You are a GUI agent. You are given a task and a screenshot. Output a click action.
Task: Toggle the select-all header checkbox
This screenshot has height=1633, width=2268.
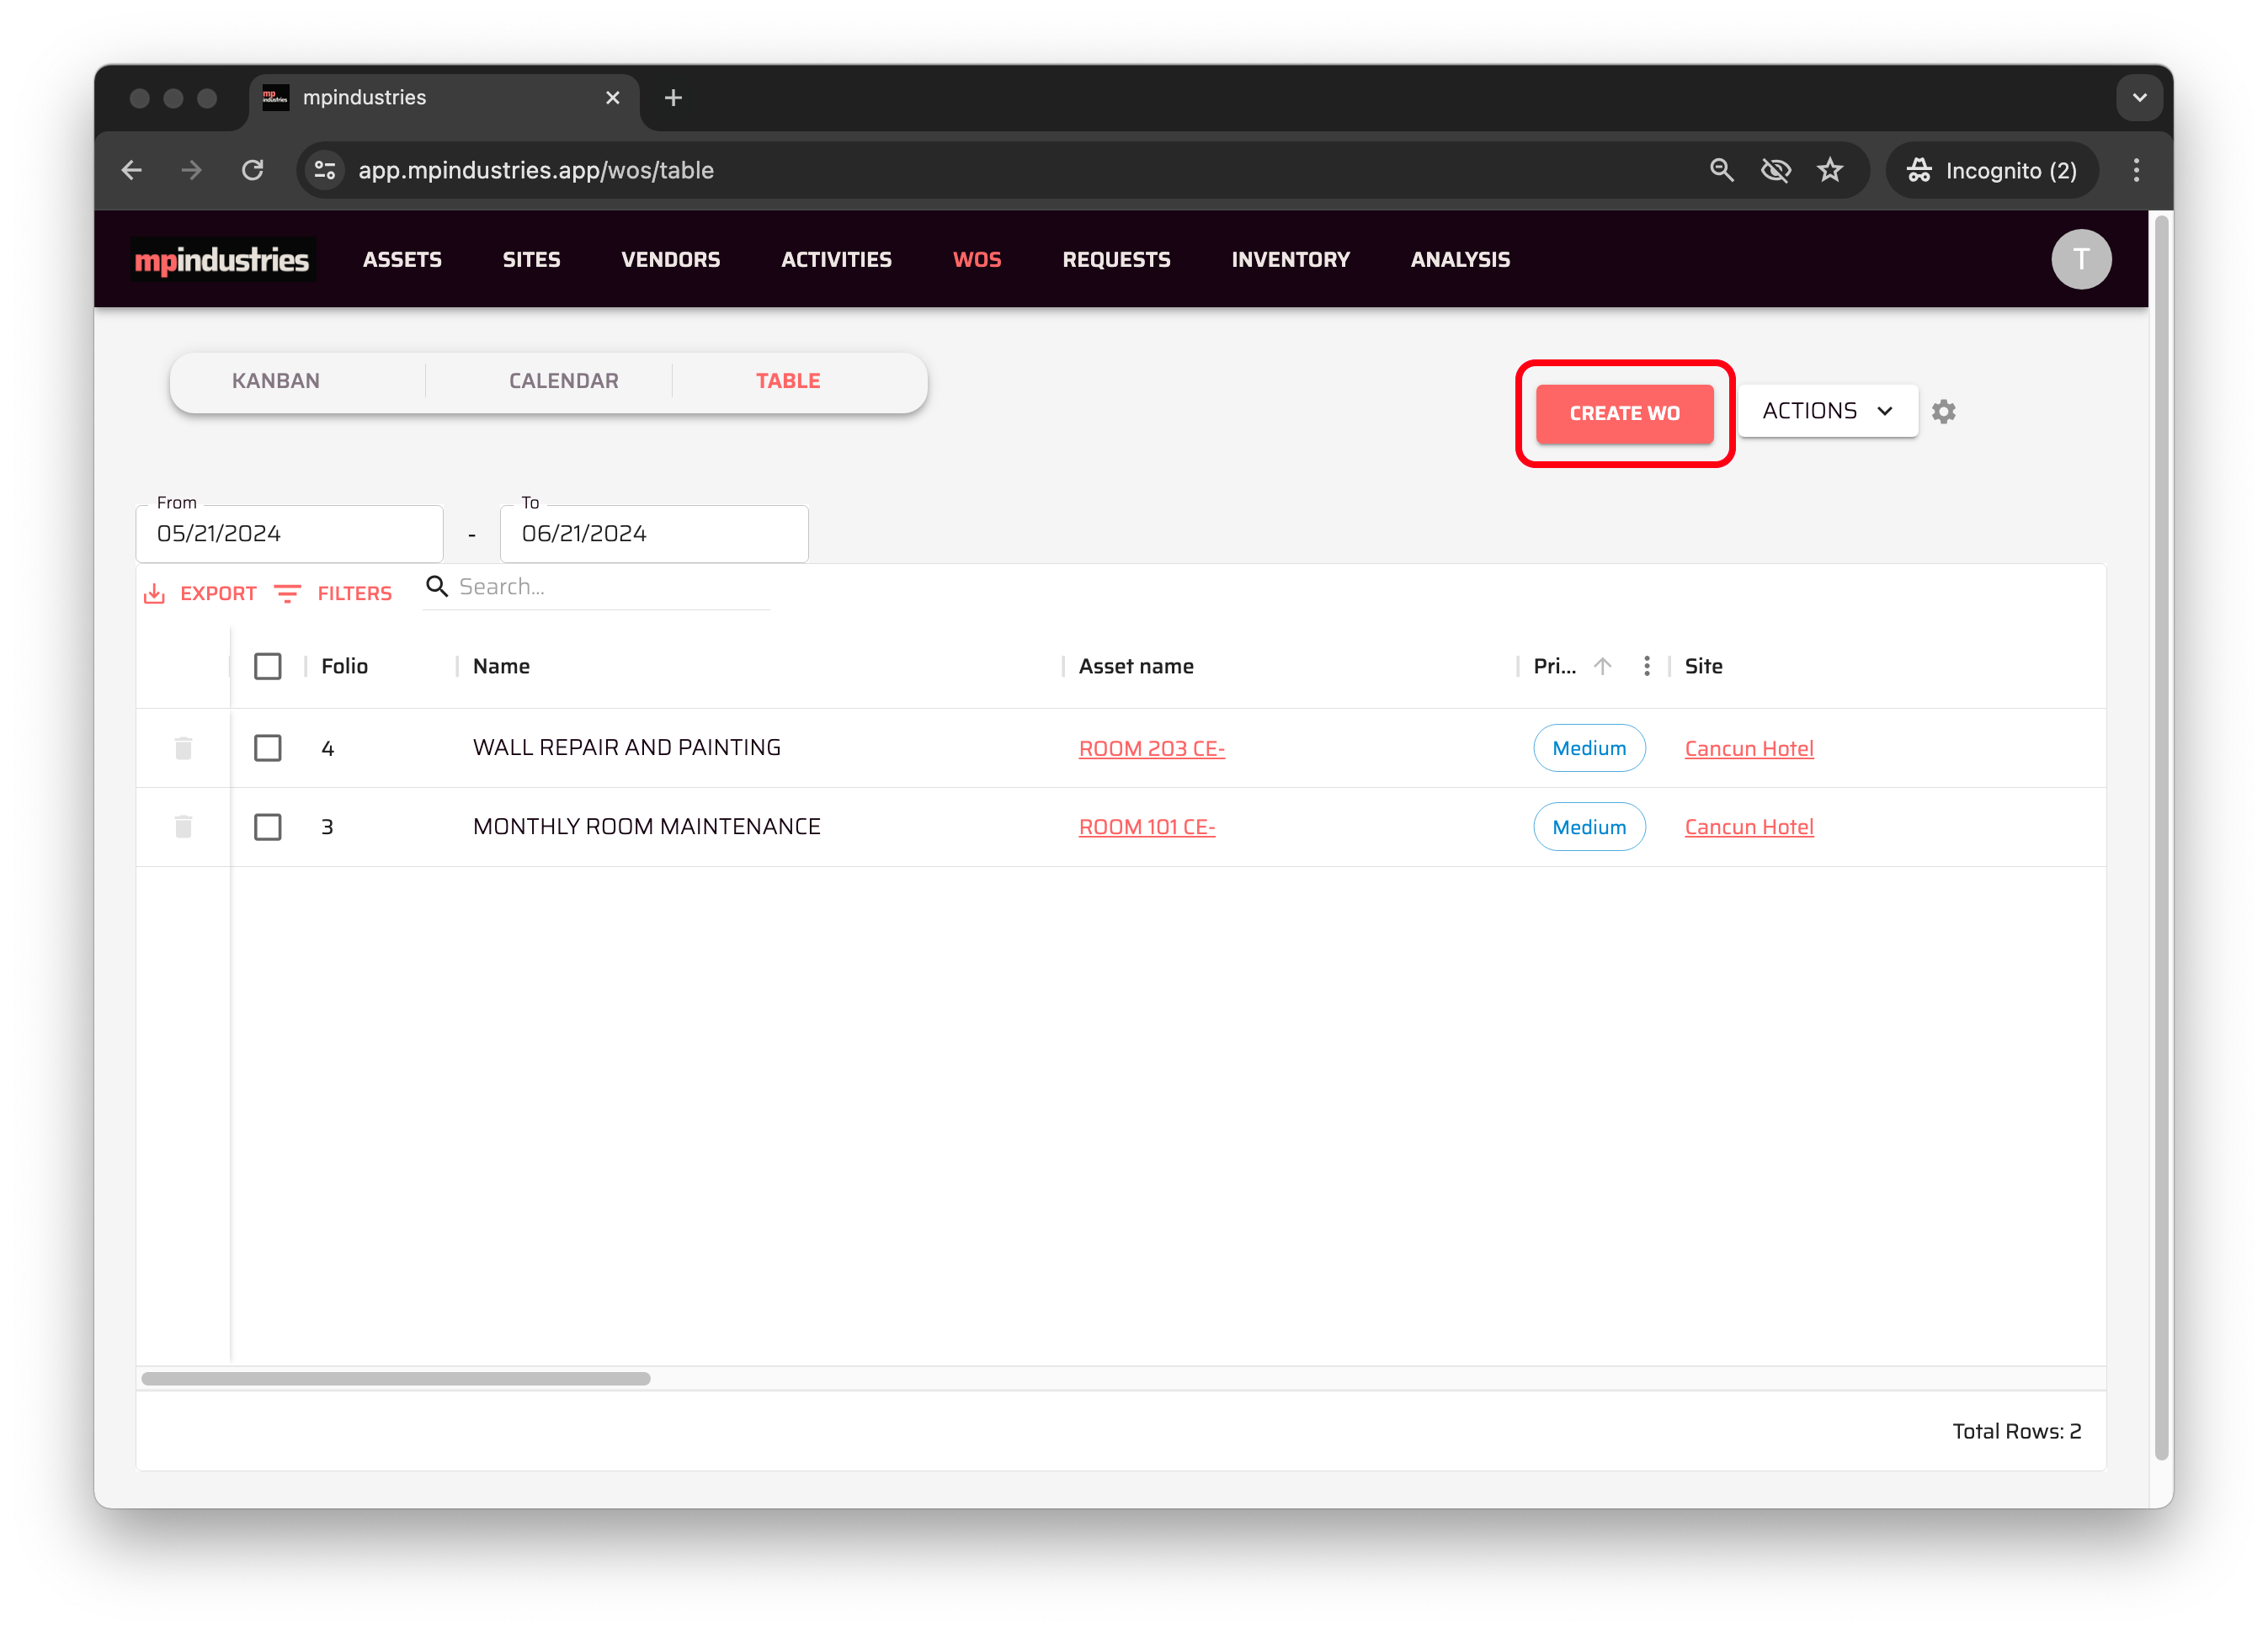pos(267,666)
